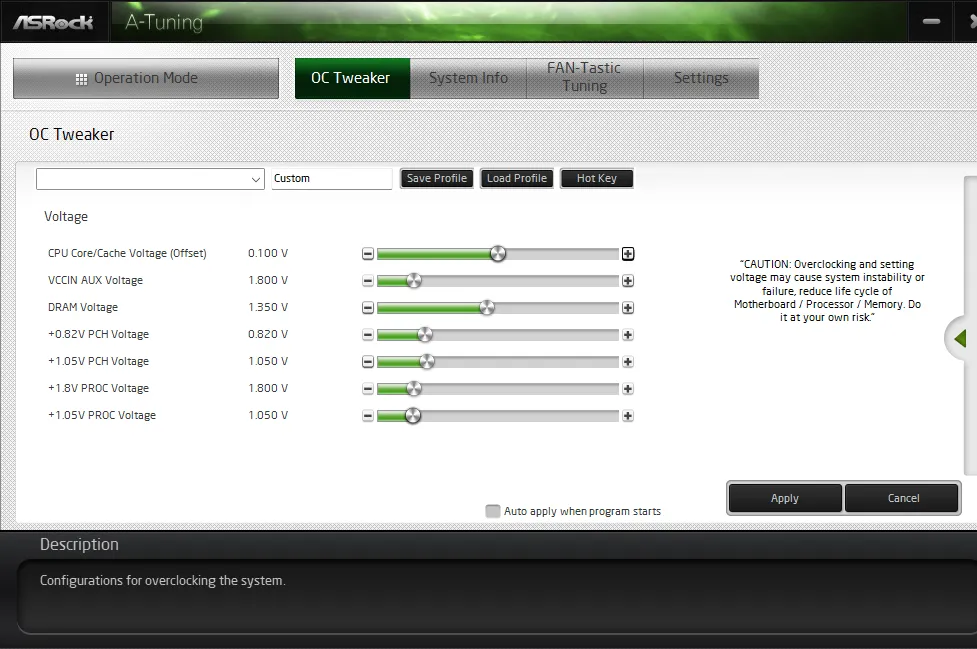Increase CPU Core/Cache Voltage with plus icon

tap(627, 253)
